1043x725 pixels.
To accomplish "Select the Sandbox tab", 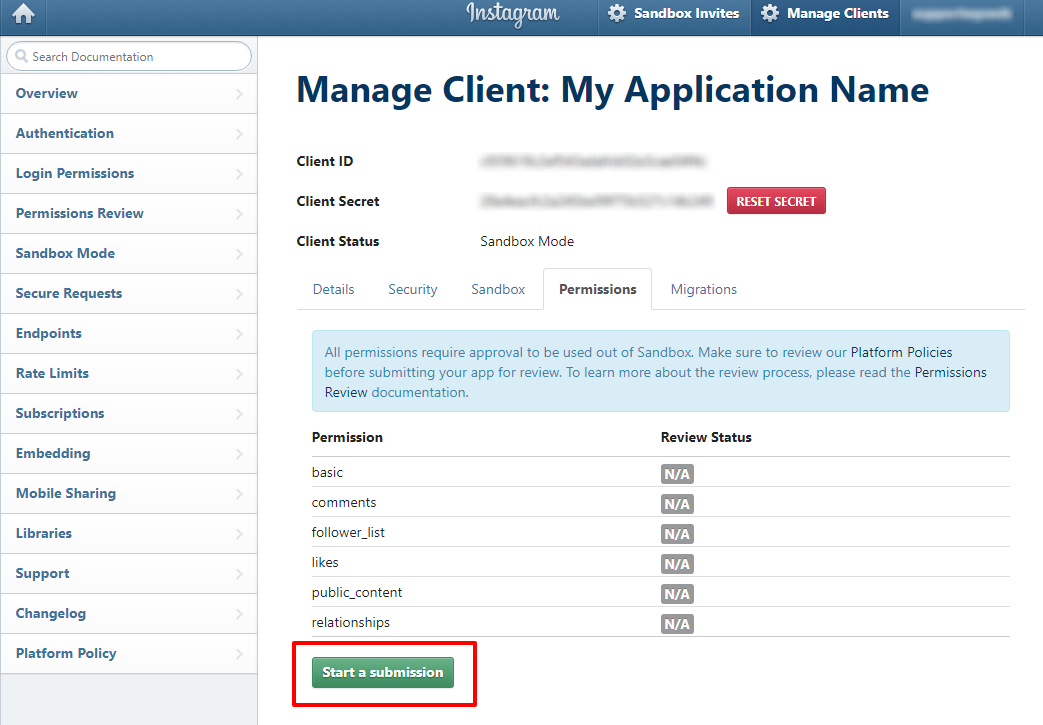I will pos(498,289).
